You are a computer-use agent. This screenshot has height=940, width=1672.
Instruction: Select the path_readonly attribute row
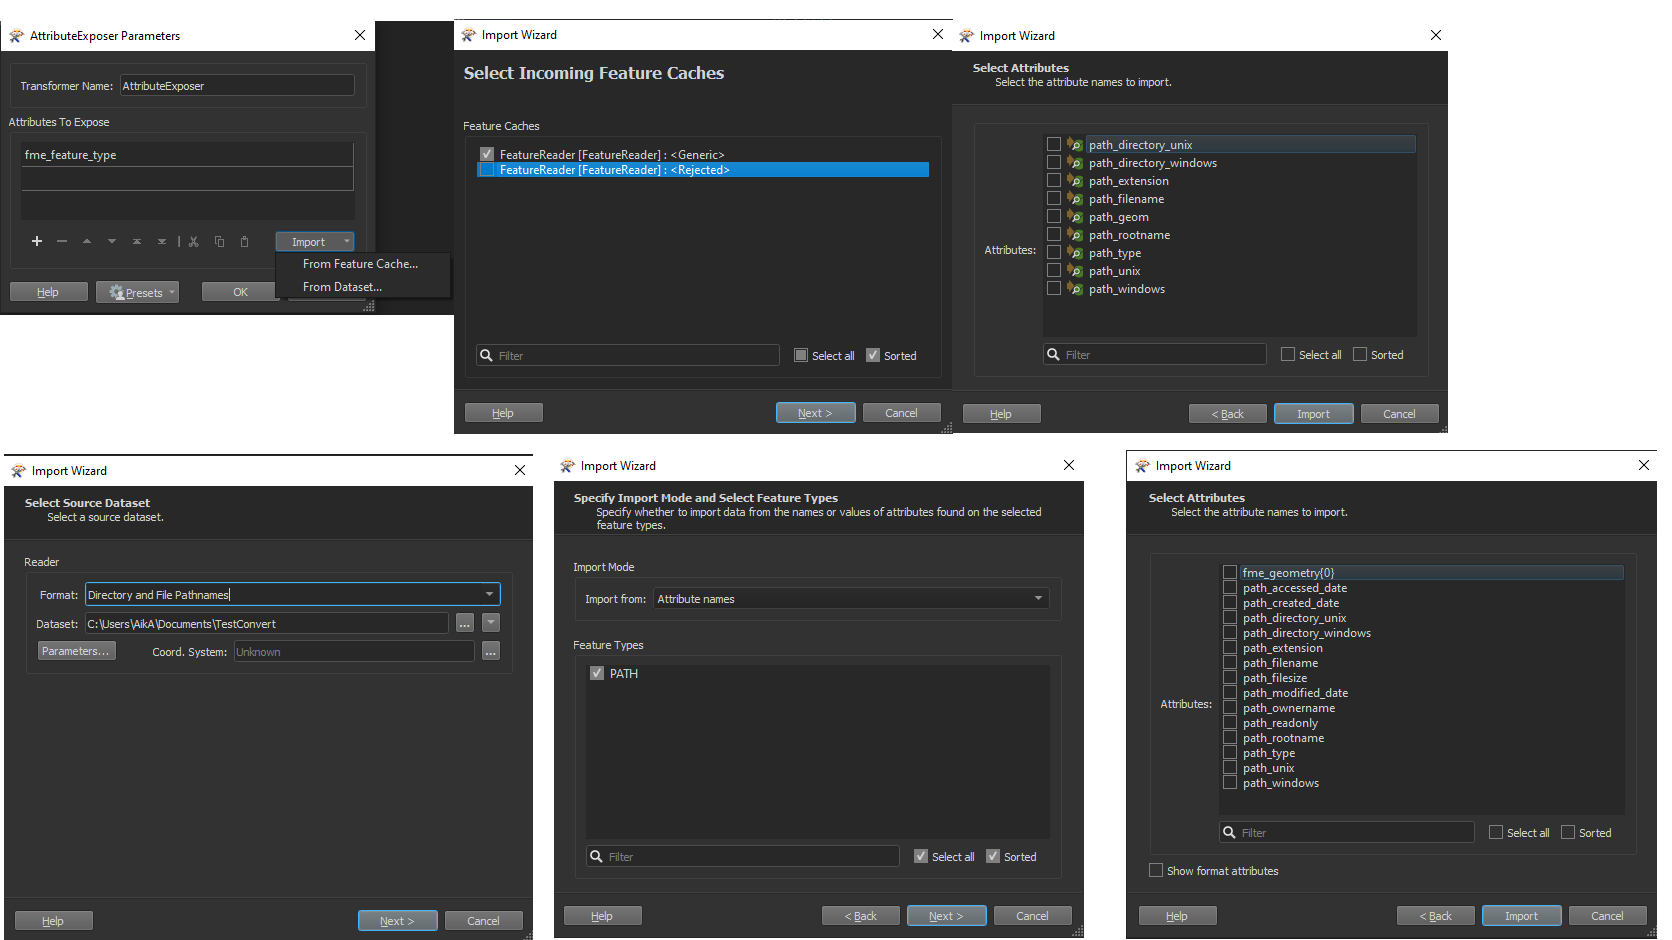click(x=1281, y=723)
